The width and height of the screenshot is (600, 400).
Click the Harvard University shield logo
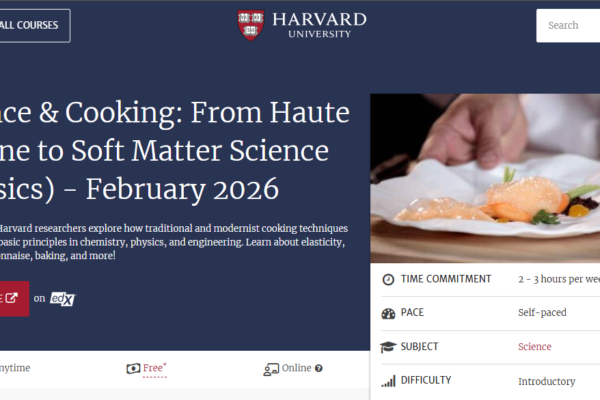[251, 25]
